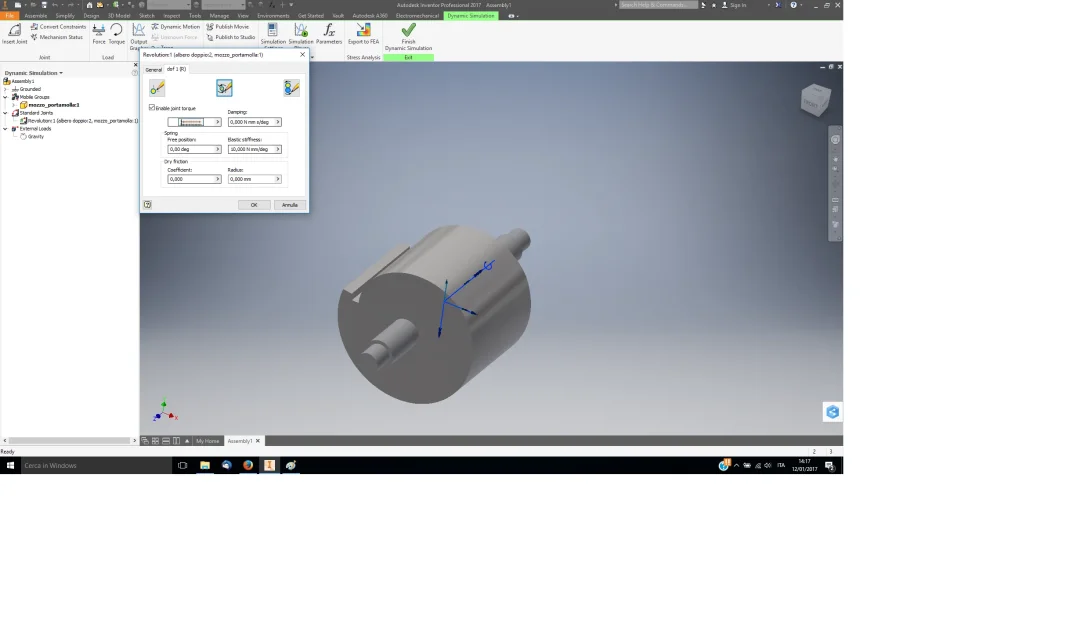Click the Edit joint torque icon
The height and width of the screenshot is (640, 1091).
pyautogui.click(x=224, y=88)
